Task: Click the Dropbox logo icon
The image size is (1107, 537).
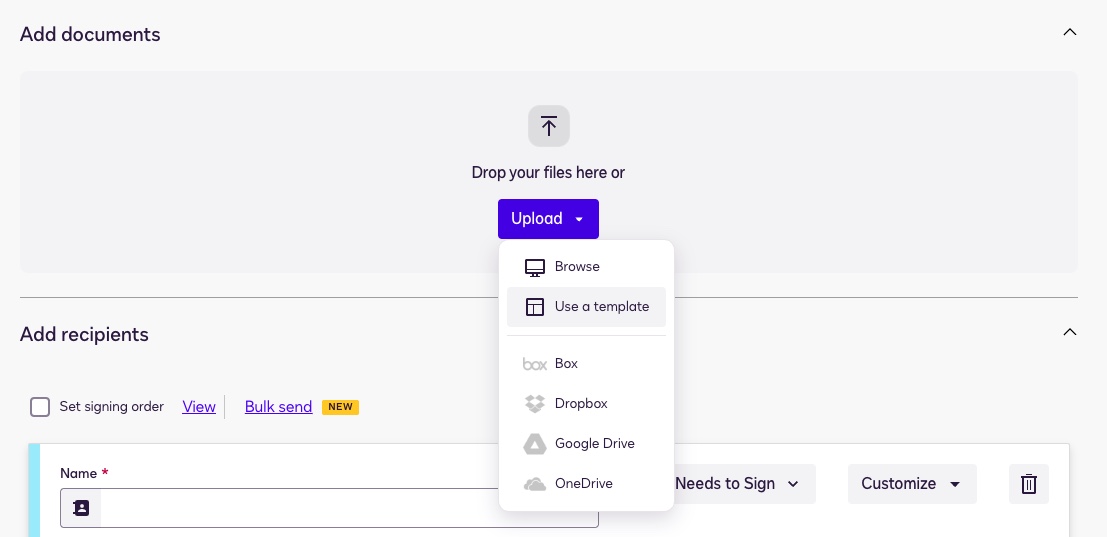Action: (x=535, y=404)
